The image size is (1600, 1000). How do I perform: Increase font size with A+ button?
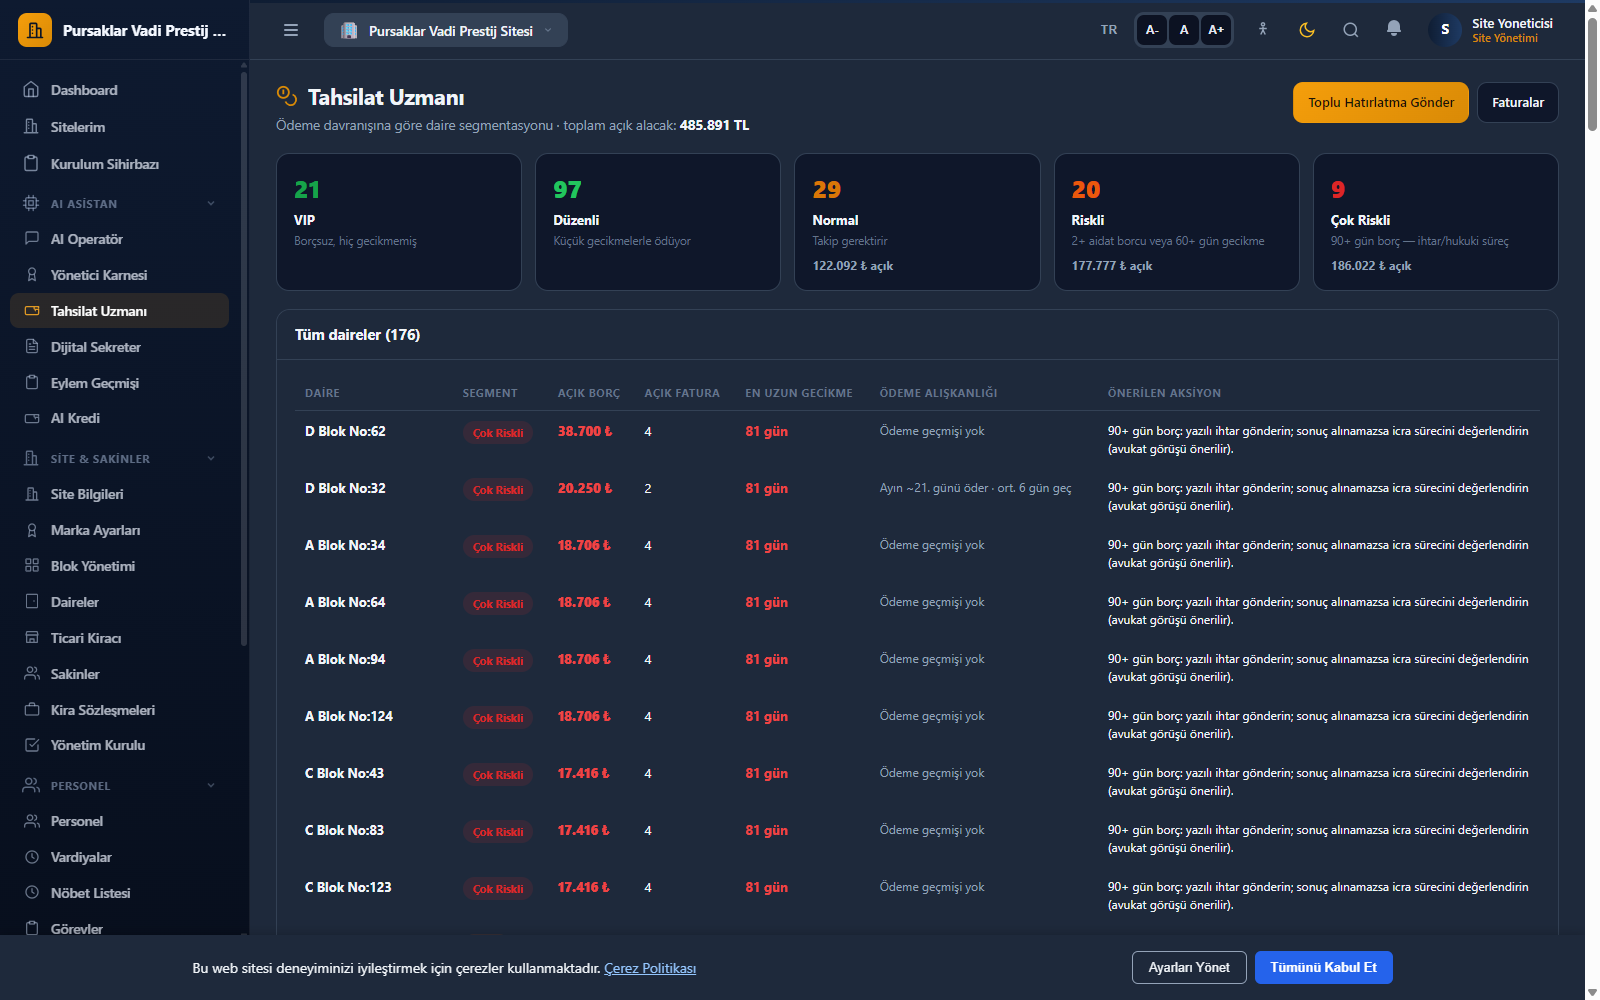1216,30
